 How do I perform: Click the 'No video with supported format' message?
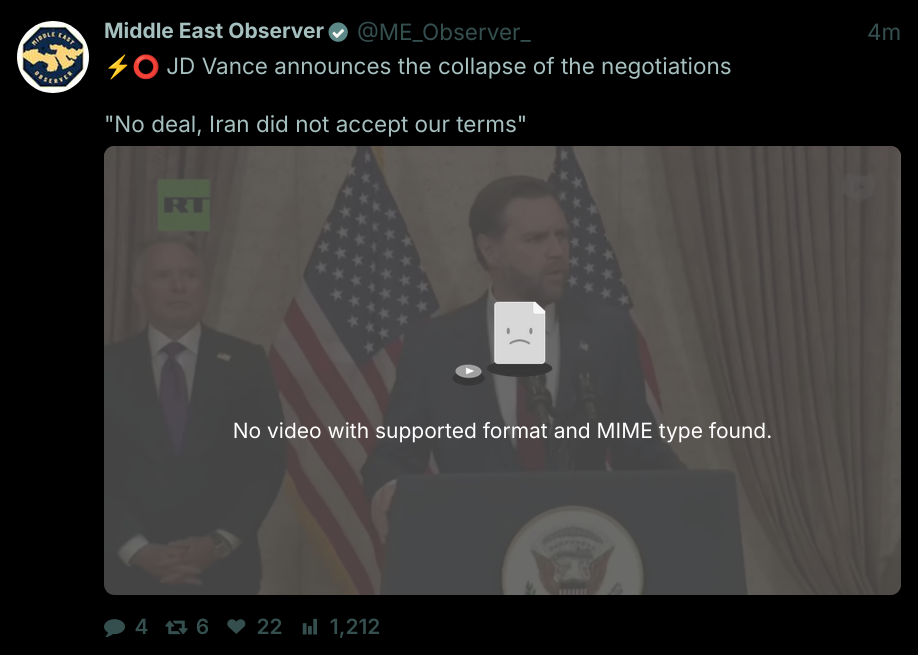(502, 431)
